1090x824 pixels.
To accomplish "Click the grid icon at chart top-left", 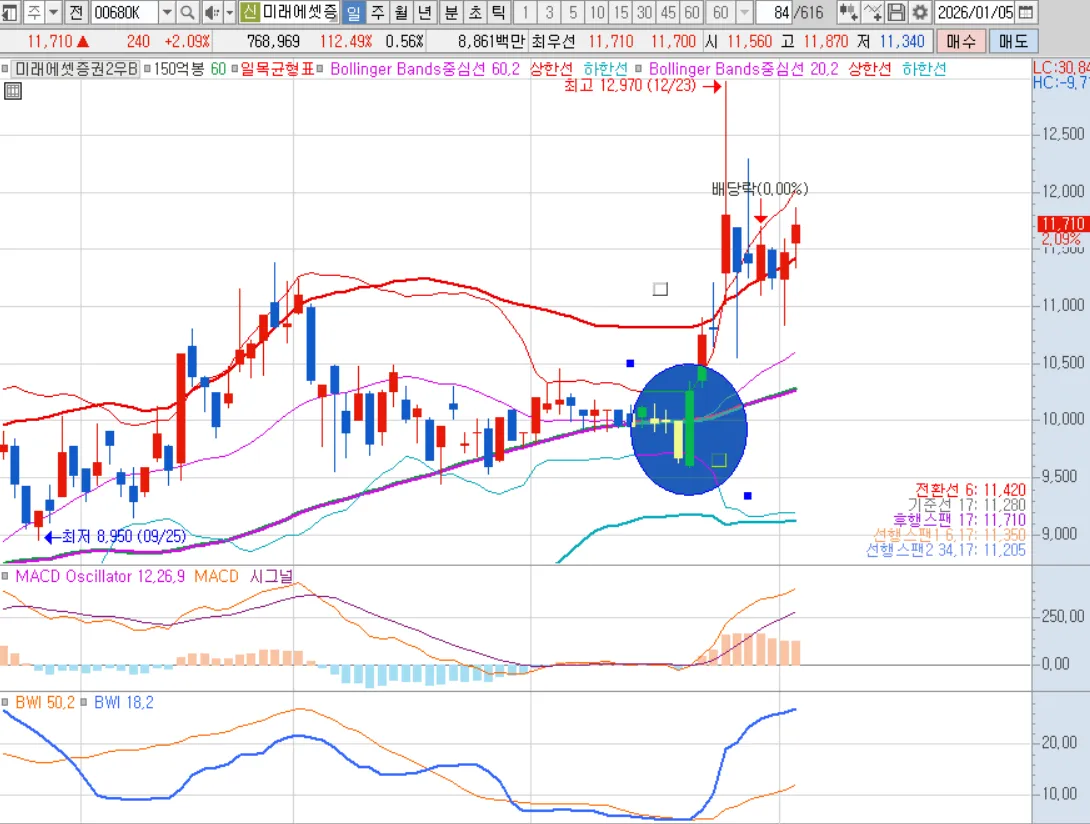I will (x=13, y=91).
